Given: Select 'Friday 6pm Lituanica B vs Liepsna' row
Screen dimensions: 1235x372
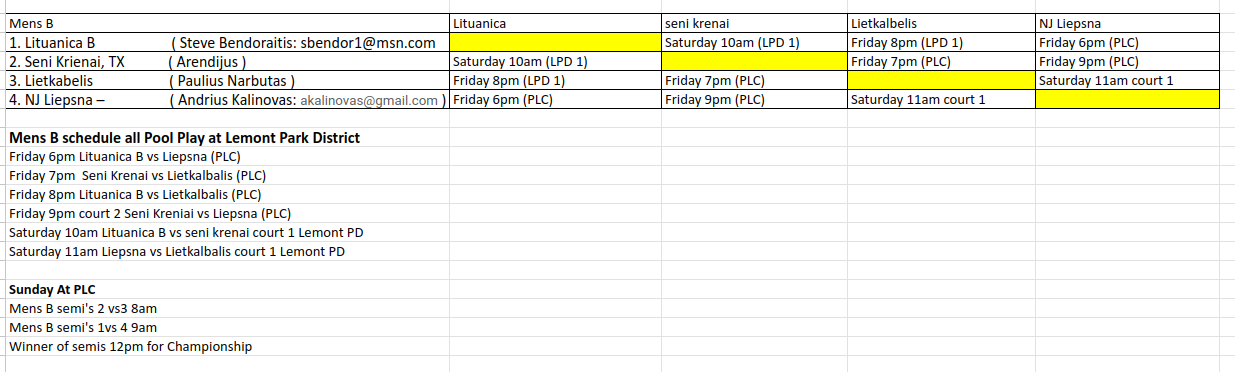Looking at the screenshot, I should (x=125, y=156).
